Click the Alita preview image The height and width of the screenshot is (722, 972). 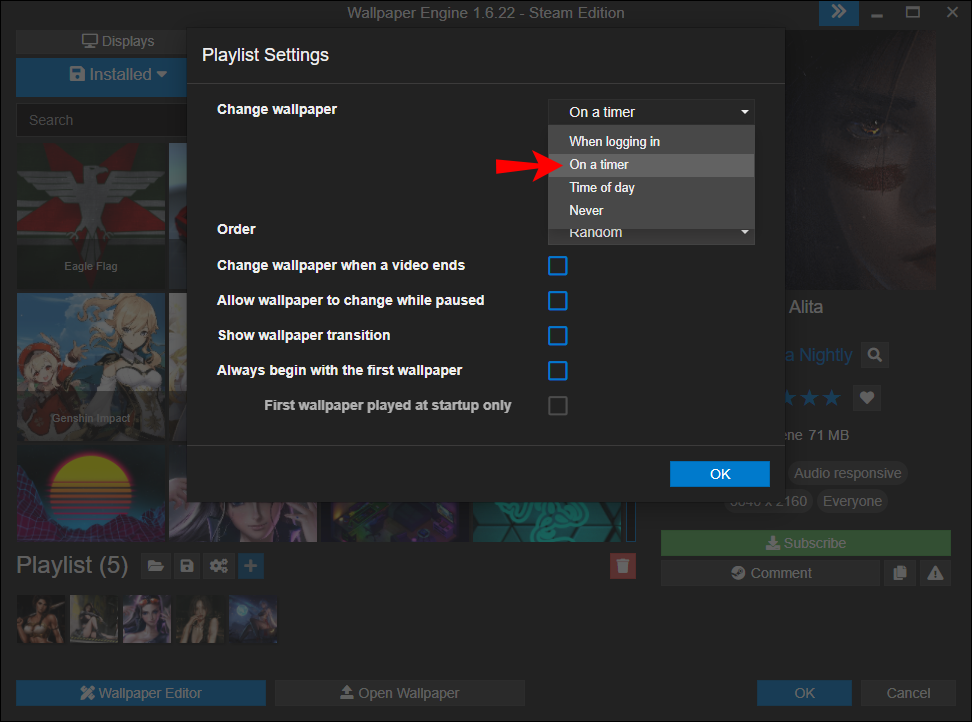861,160
